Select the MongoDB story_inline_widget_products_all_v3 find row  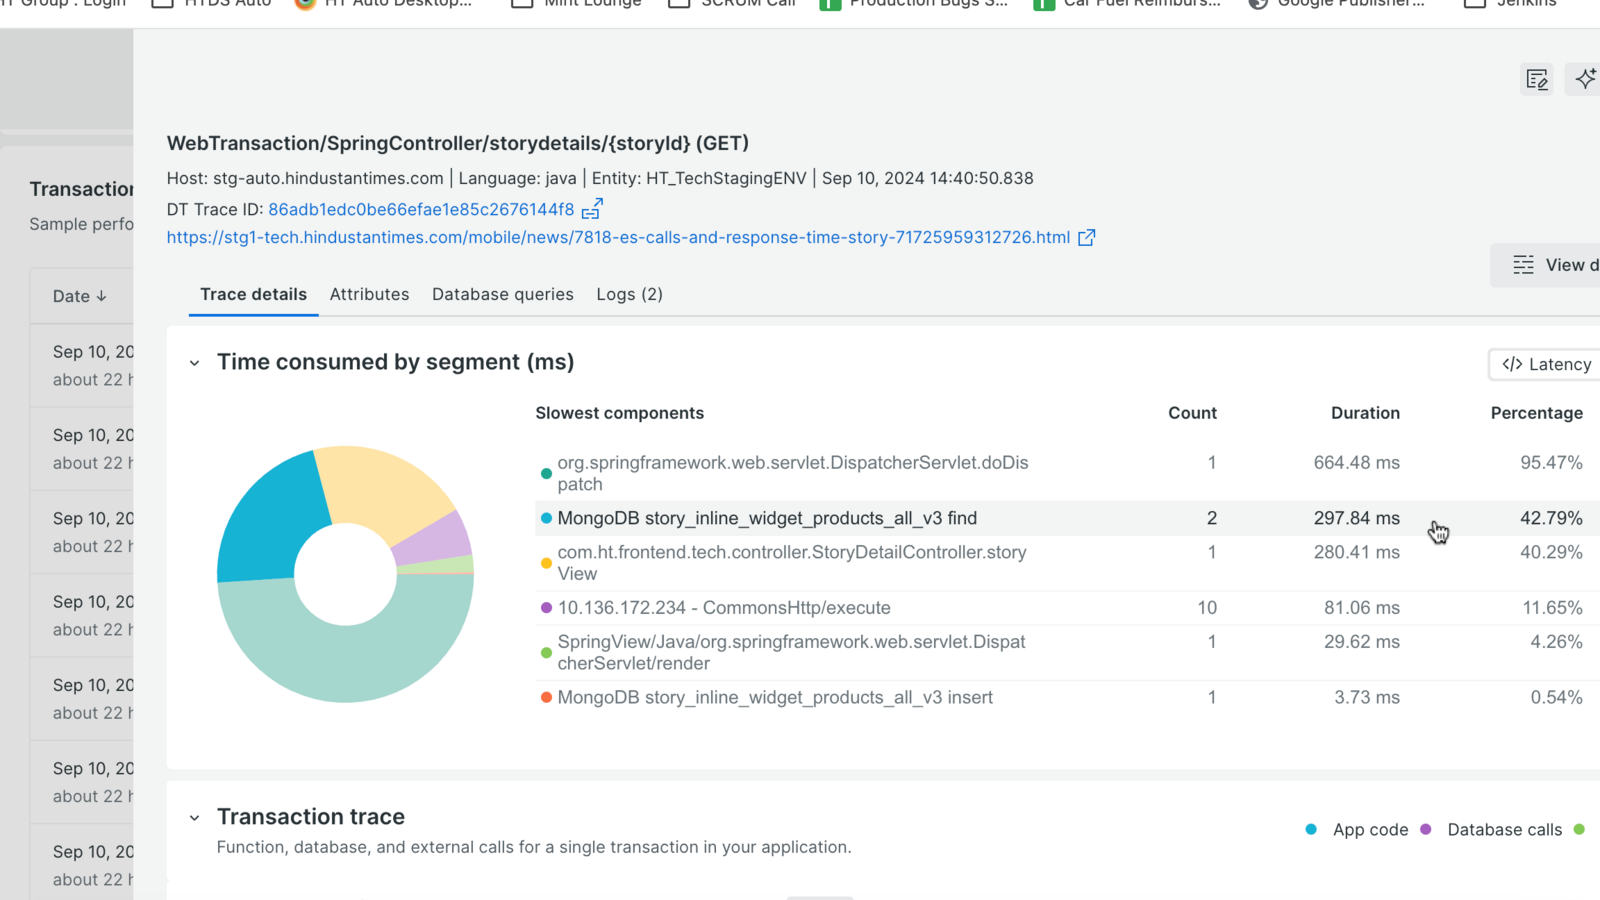point(767,518)
